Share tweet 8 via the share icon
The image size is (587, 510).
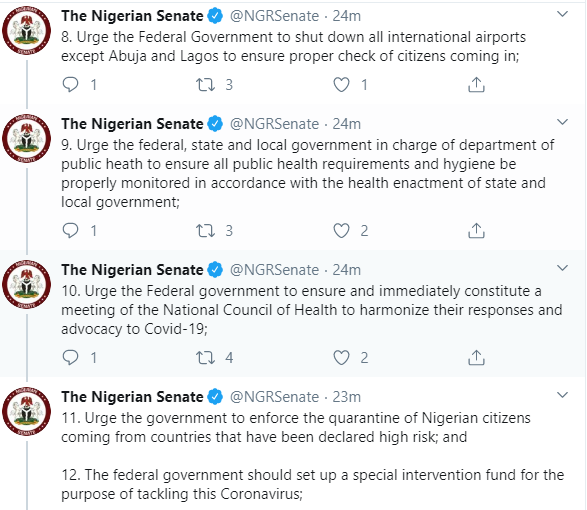click(x=476, y=85)
